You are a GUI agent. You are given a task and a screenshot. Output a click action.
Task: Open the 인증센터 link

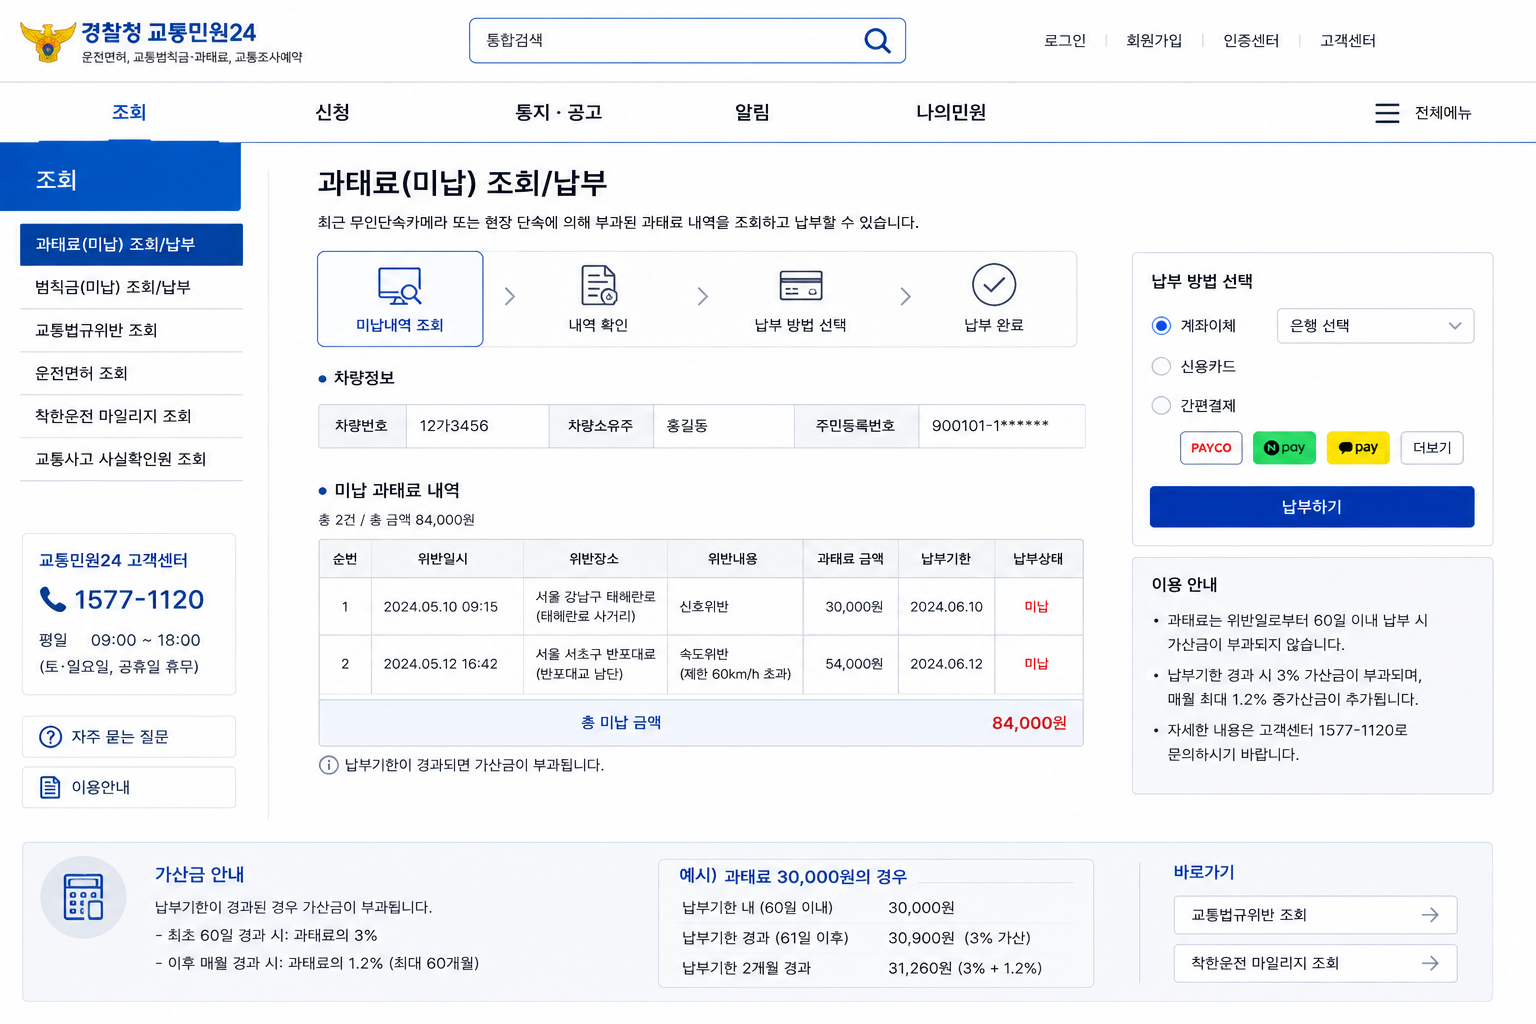pos(1251,40)
